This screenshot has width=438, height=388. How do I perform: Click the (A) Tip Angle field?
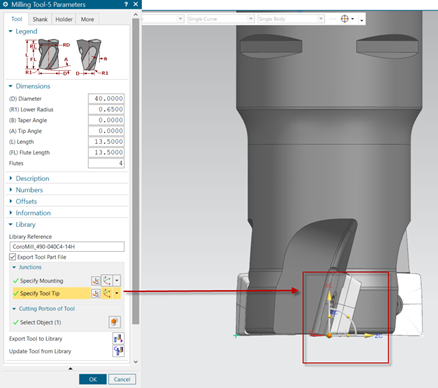point(106,131)
